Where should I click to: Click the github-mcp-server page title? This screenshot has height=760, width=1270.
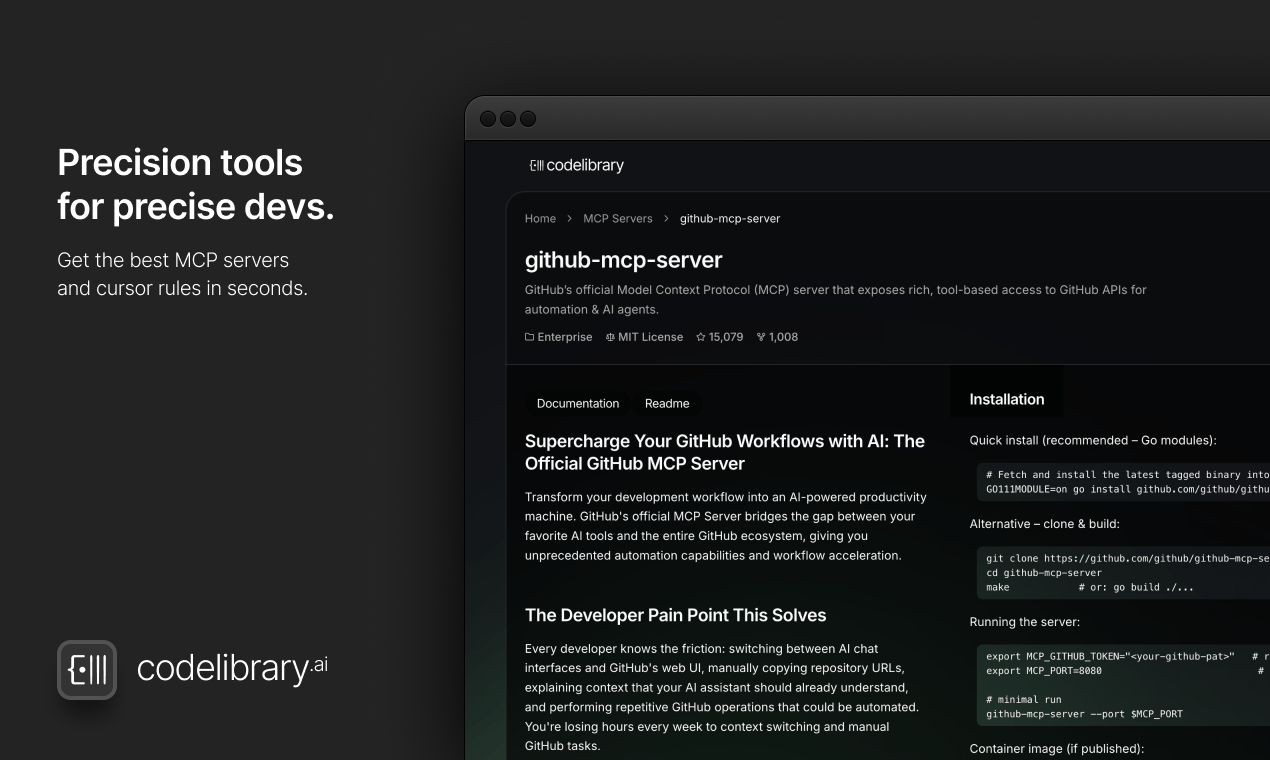624,260
